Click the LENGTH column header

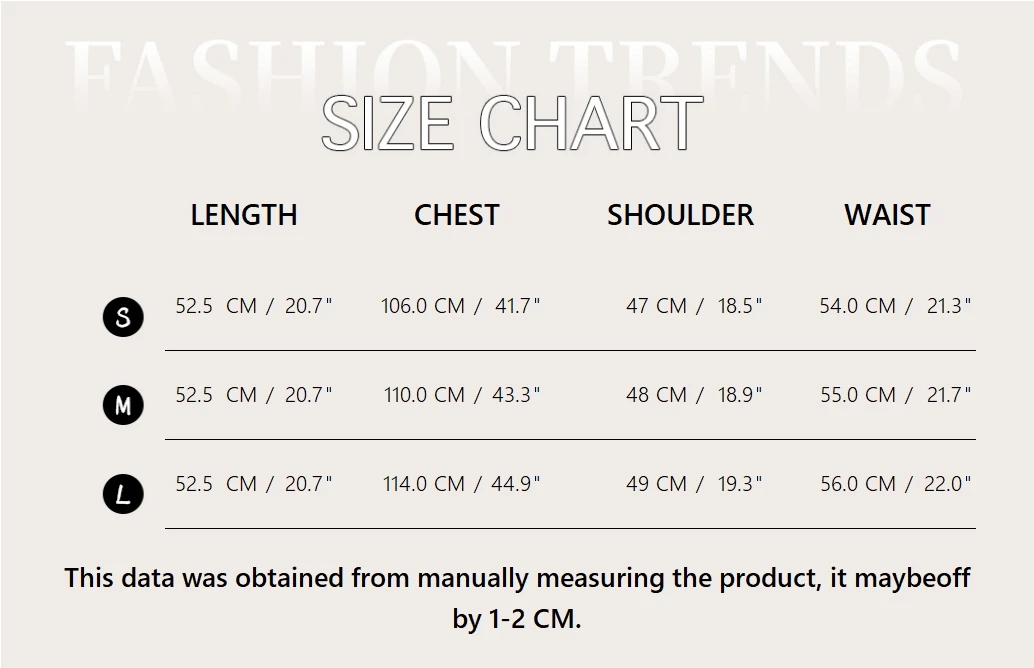click(244, 215)
